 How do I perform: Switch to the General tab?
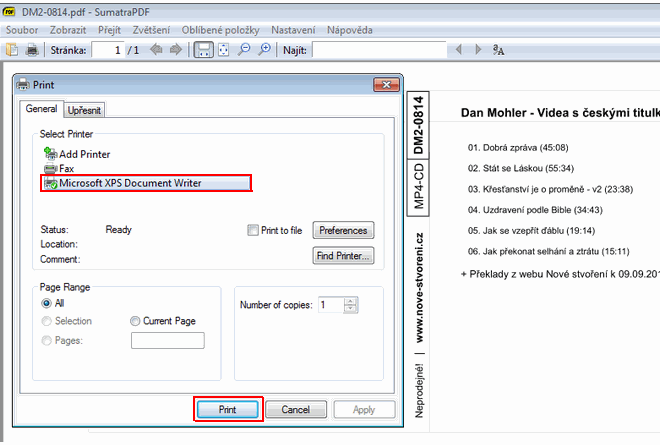click(x=41, y=109)
